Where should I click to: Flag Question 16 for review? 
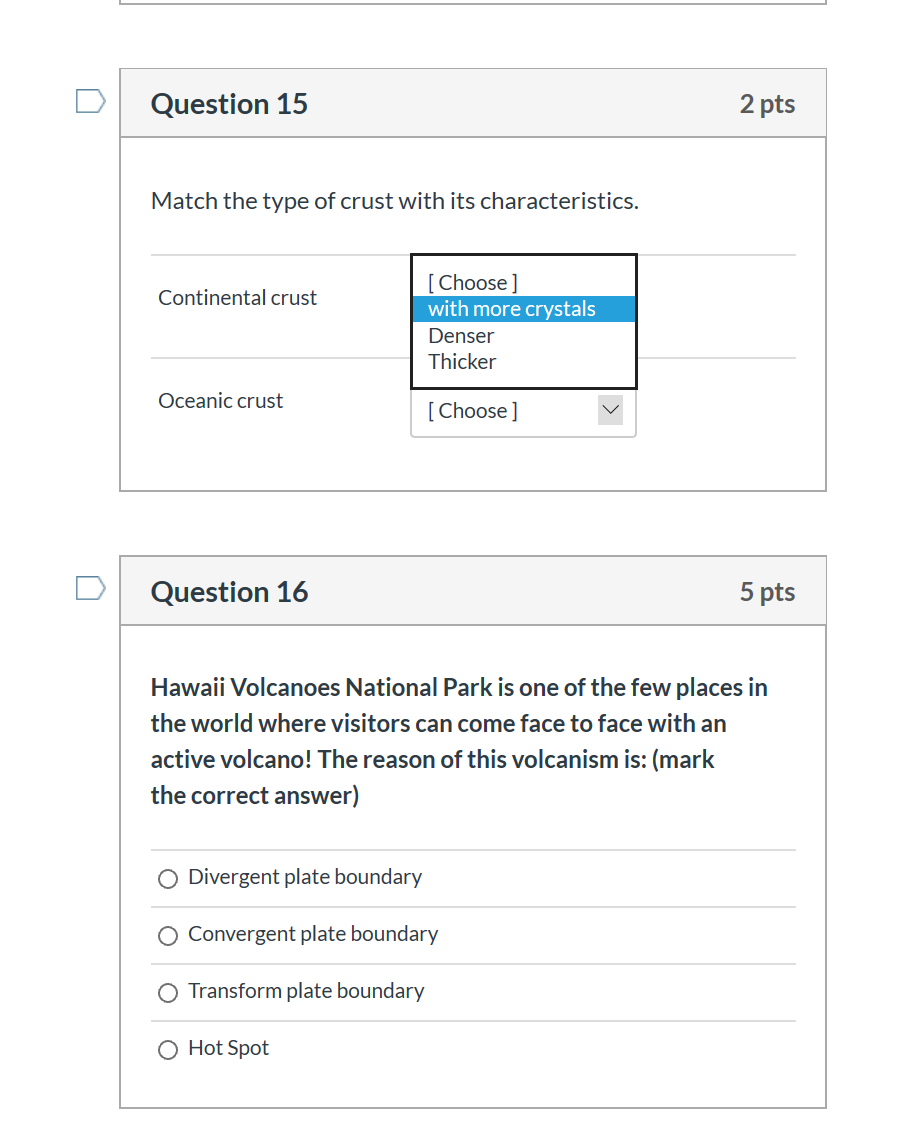click(x=91, y=588)
